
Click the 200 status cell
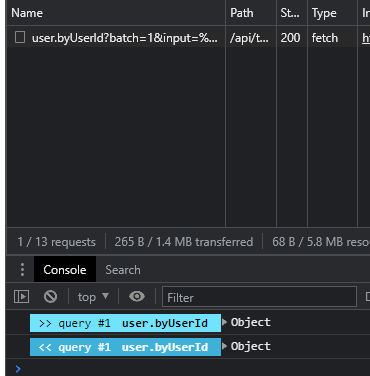(x=290, y=38)
